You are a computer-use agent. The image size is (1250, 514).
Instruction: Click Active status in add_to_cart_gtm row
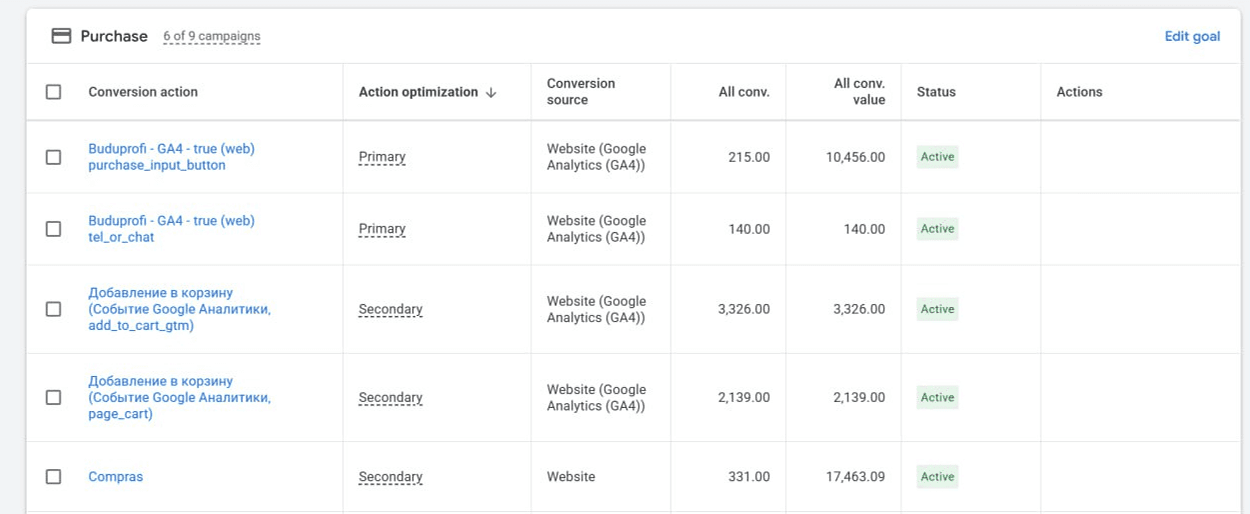click(938, 309)
